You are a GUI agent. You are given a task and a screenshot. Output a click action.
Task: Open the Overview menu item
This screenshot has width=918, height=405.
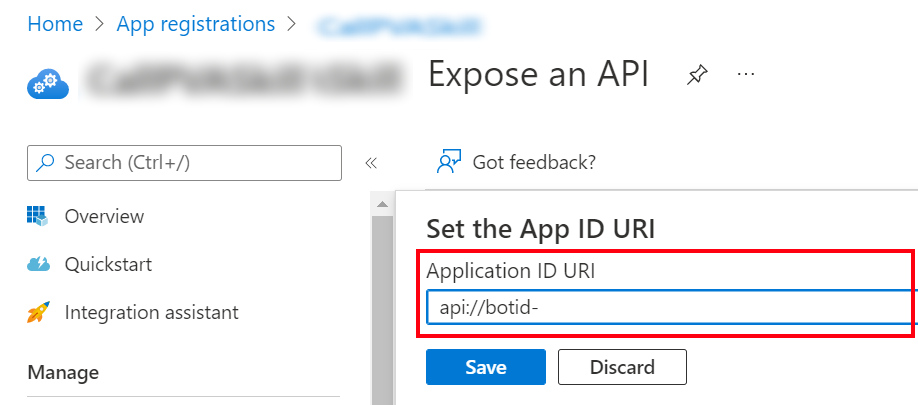(104, 216)
